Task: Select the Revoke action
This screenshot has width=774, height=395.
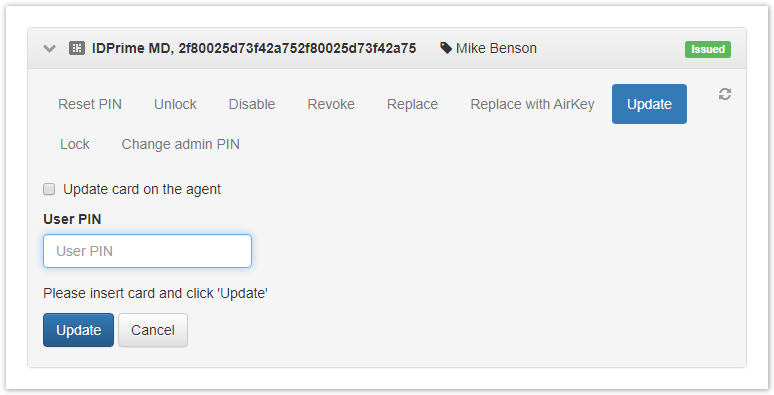Action: (331, 104)
